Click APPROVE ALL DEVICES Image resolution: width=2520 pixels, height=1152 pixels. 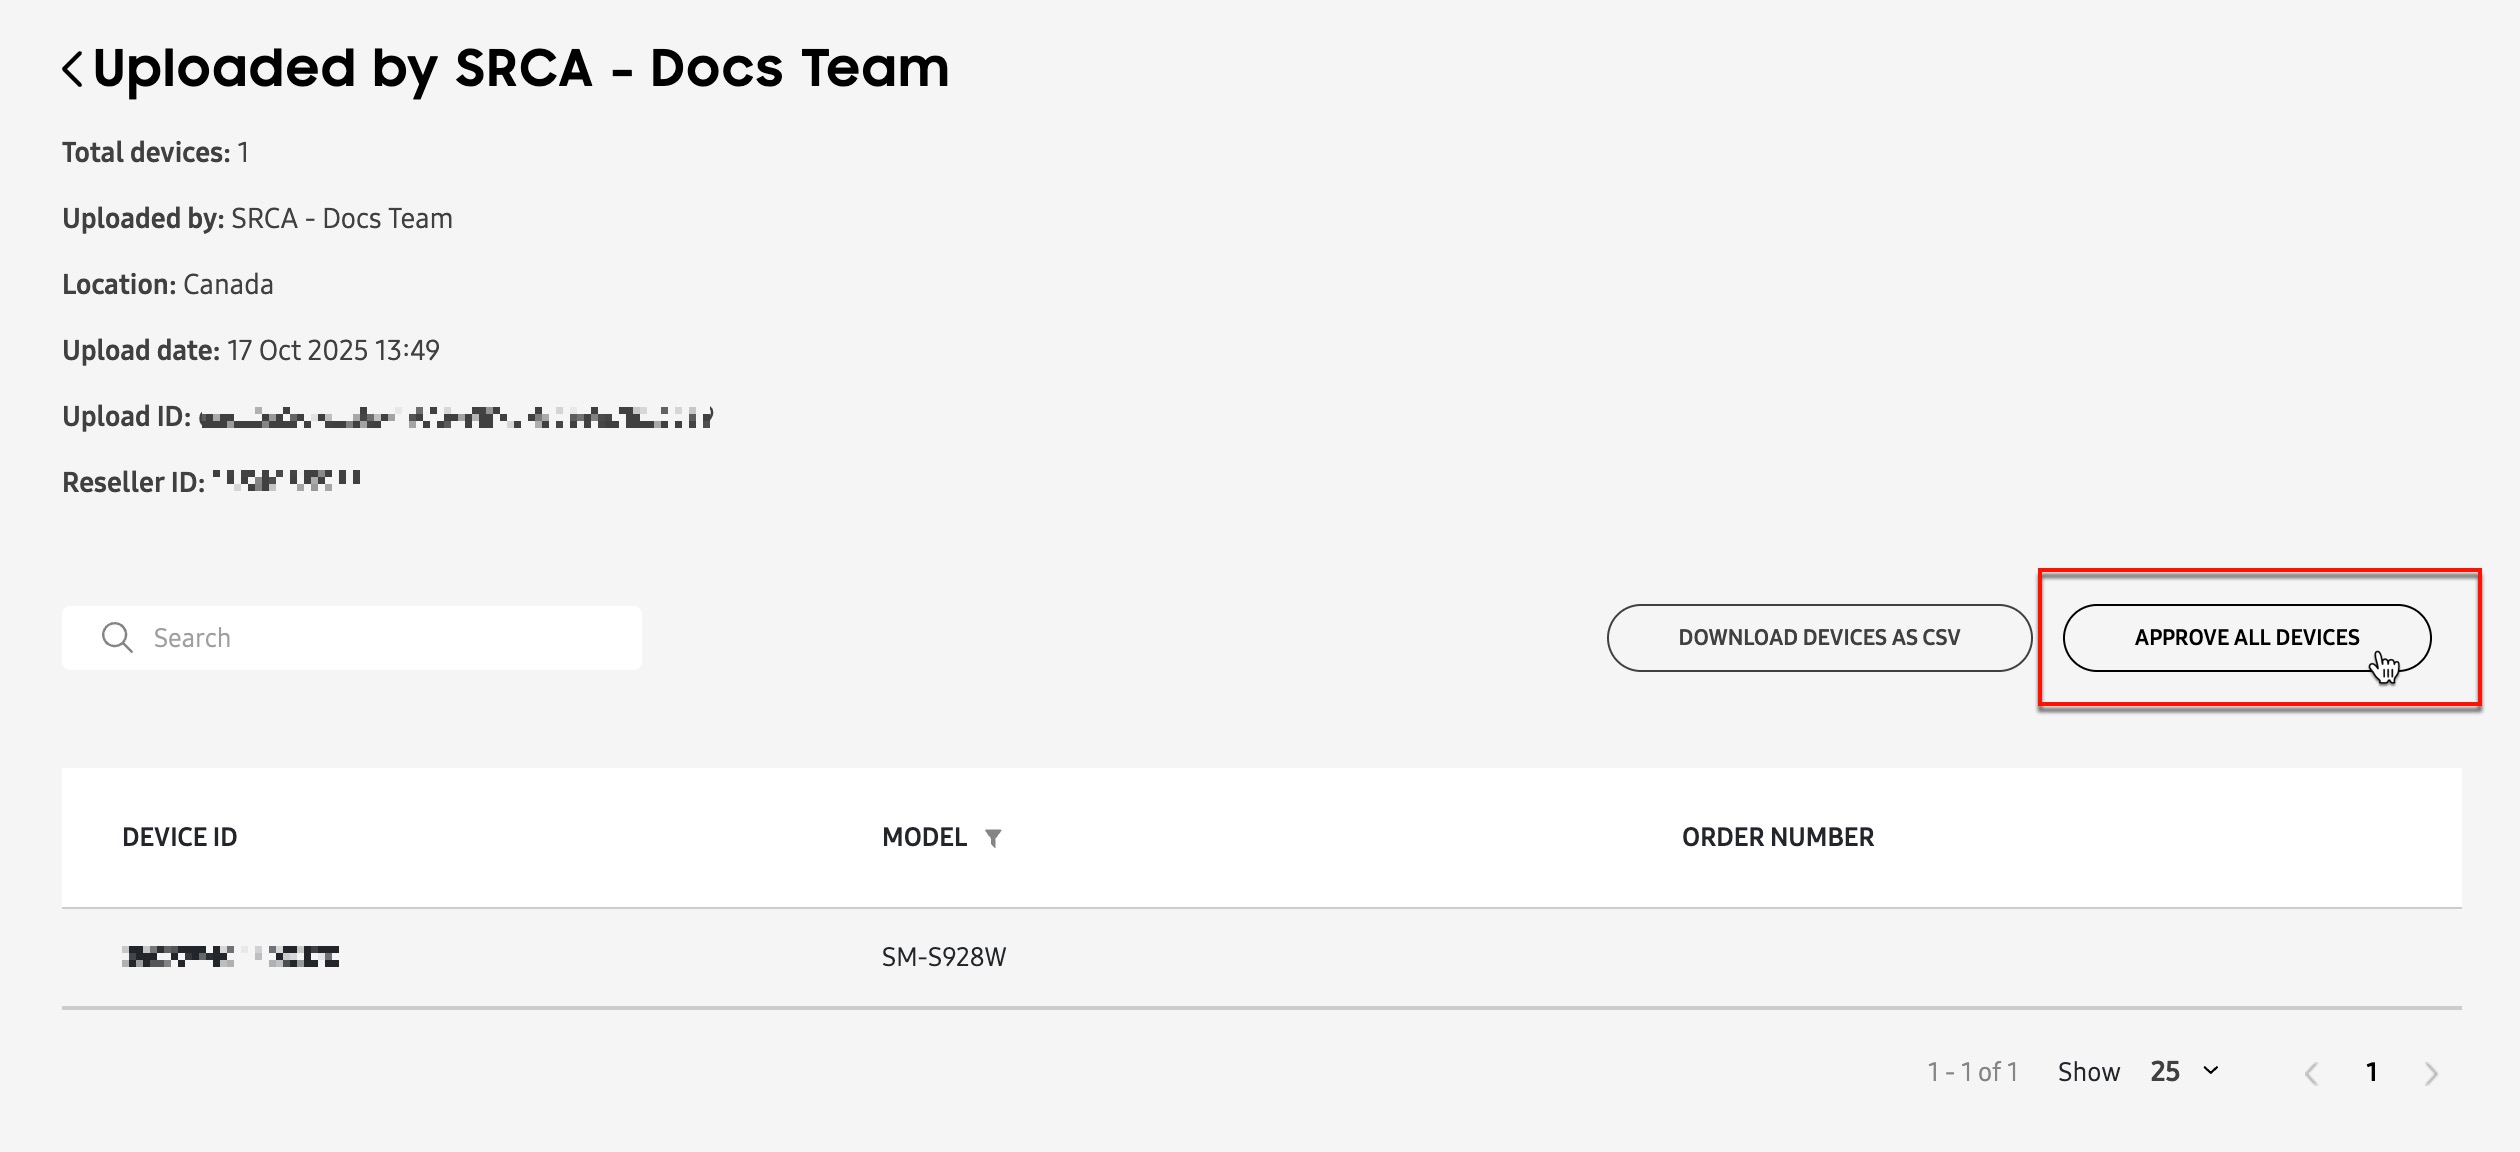tap(2250, 637)
